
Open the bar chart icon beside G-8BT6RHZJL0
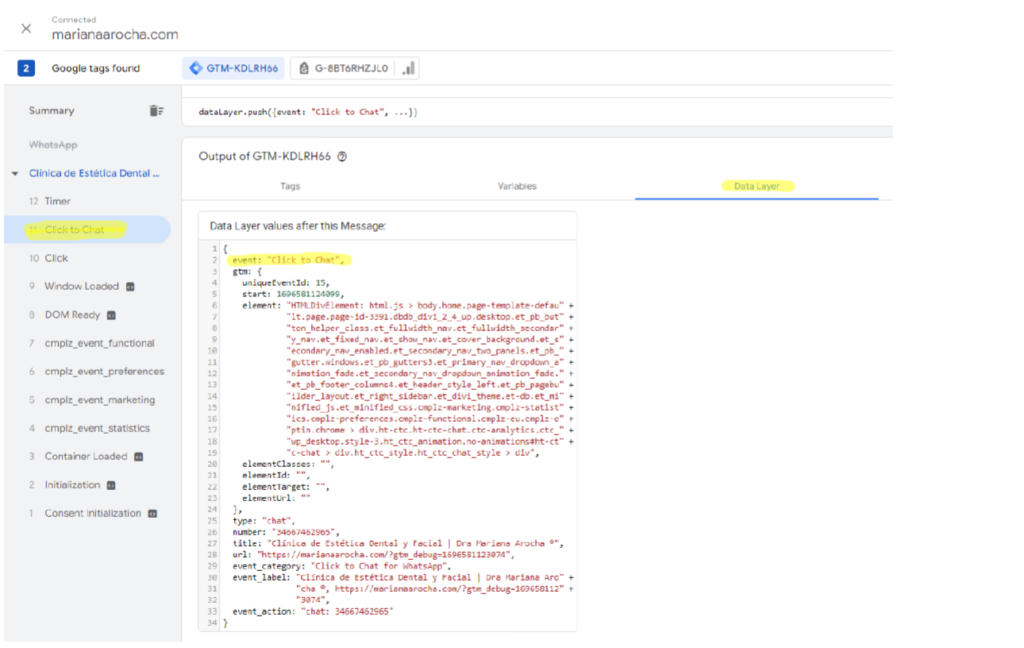click(x=408, y=68)
